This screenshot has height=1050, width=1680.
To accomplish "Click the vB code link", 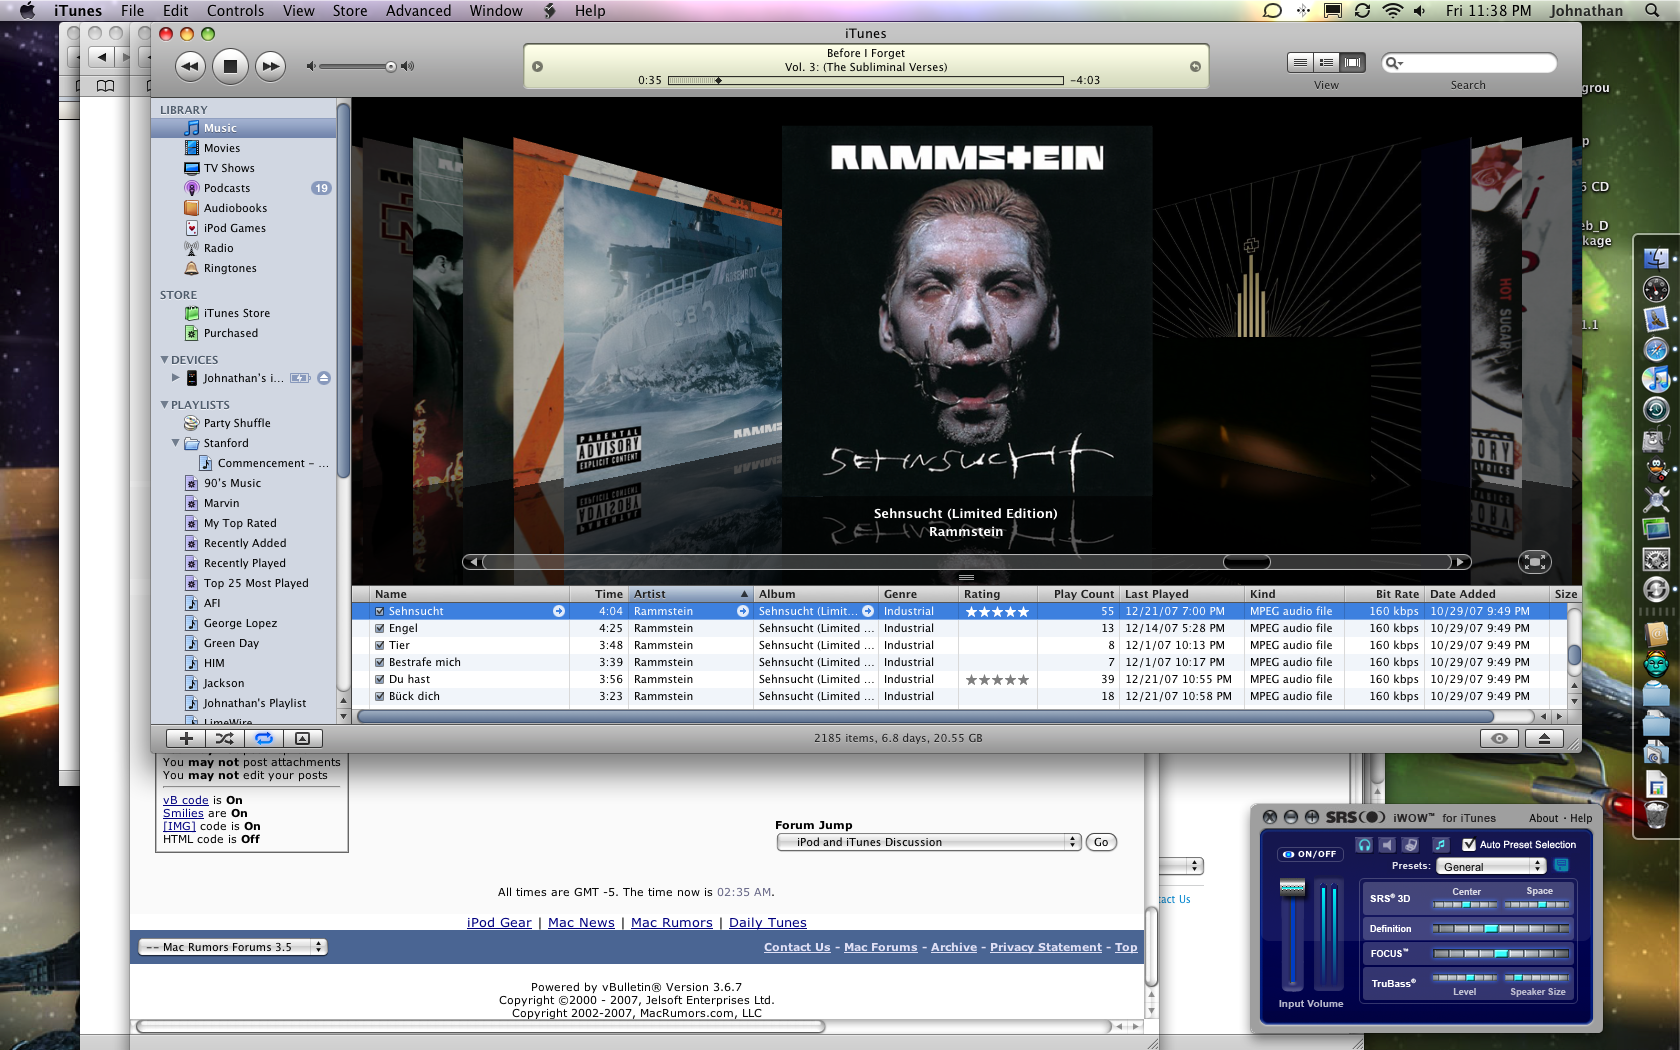I will click(186, 800).
